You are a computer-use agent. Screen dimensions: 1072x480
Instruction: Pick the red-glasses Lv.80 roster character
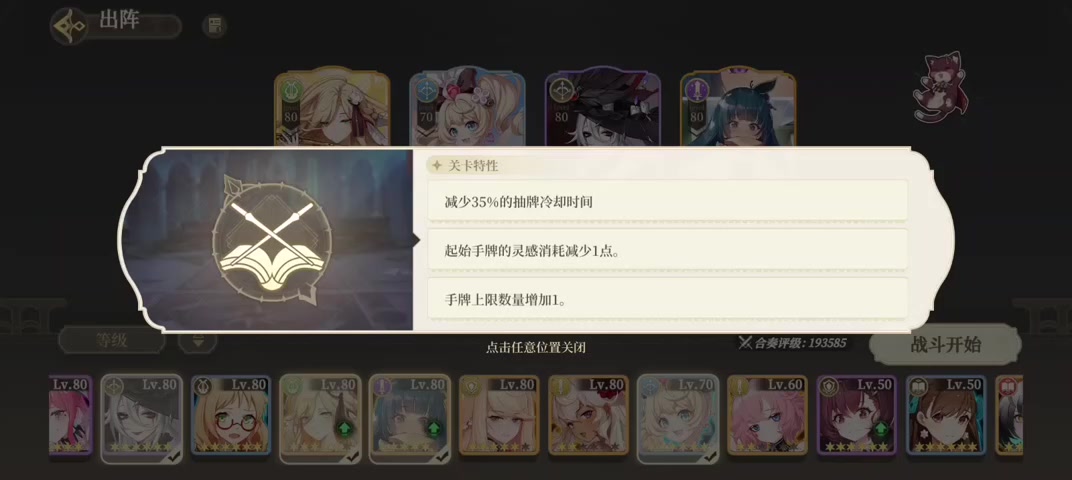[x=231, y=415]
